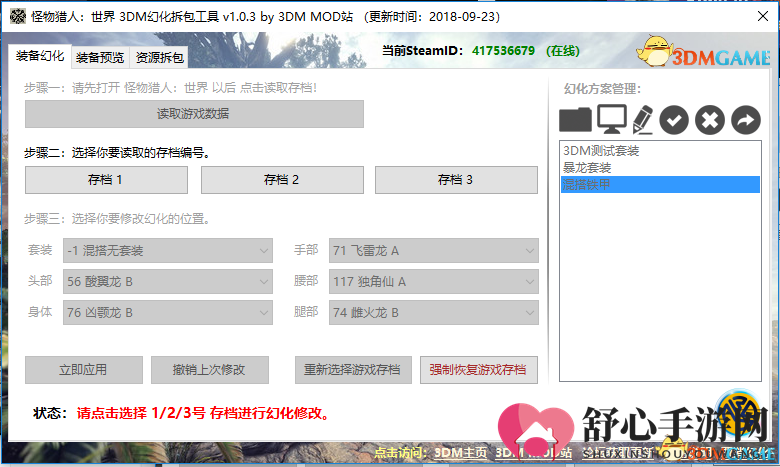Click the 强制恢复游戏存档 button

click(479, 370)
